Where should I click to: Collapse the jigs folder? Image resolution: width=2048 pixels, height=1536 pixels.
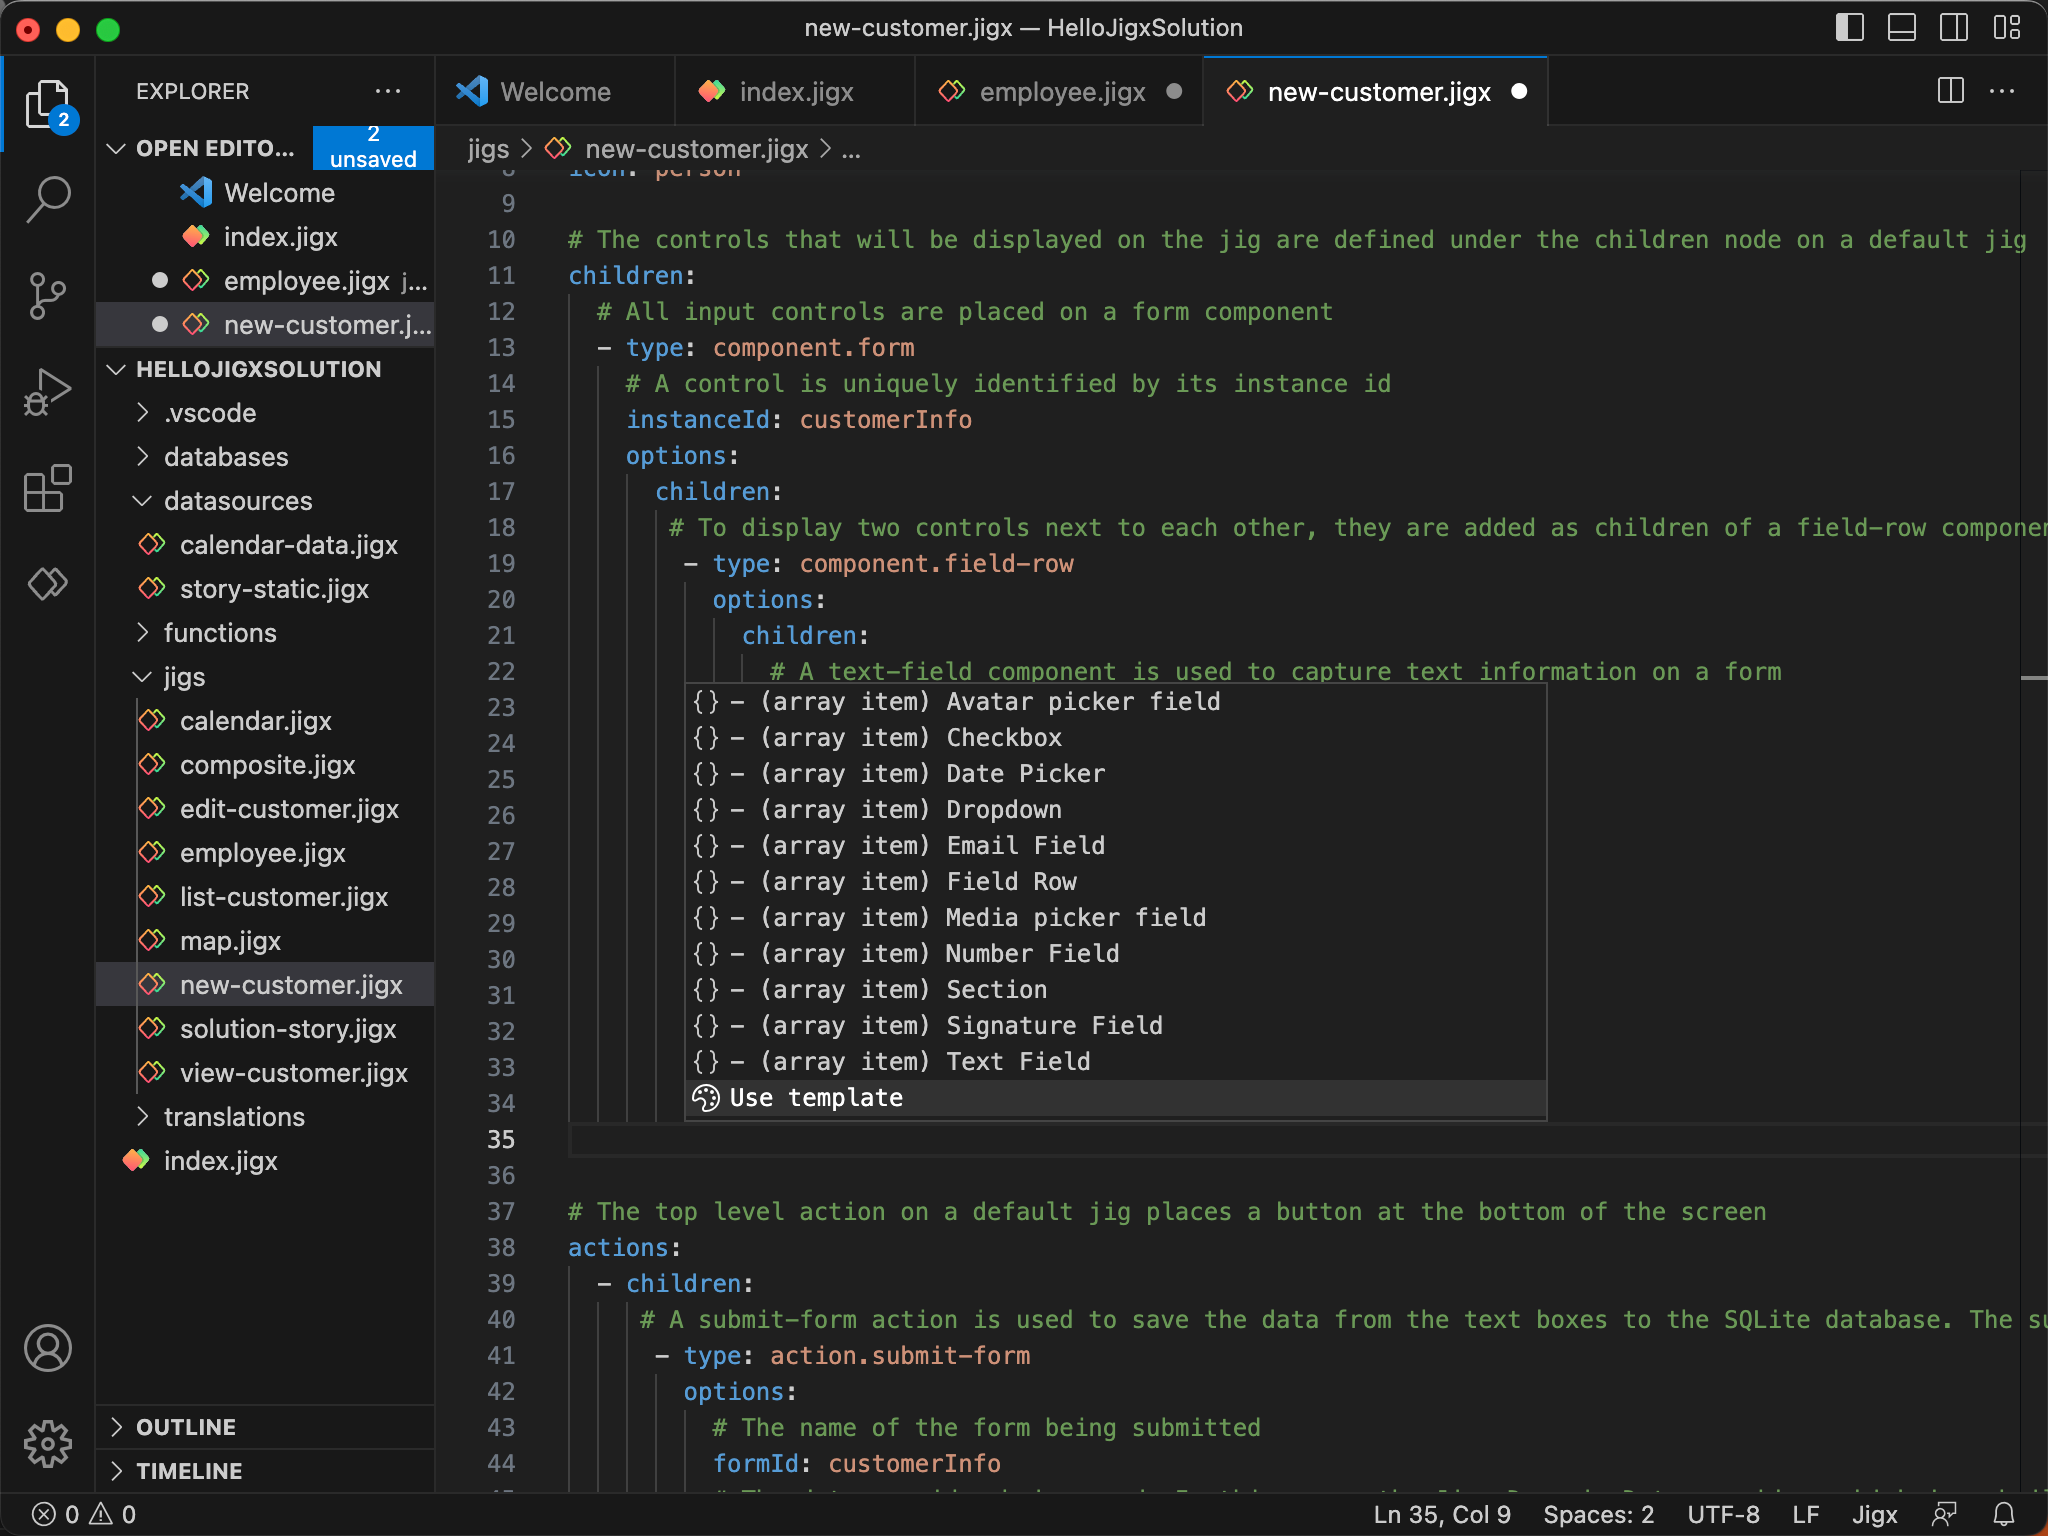265,677
